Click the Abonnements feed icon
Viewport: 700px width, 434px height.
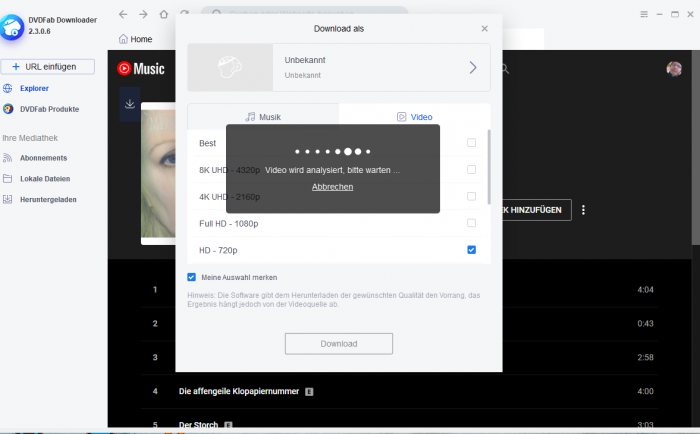pyautogui.click(x=8, y=158)
